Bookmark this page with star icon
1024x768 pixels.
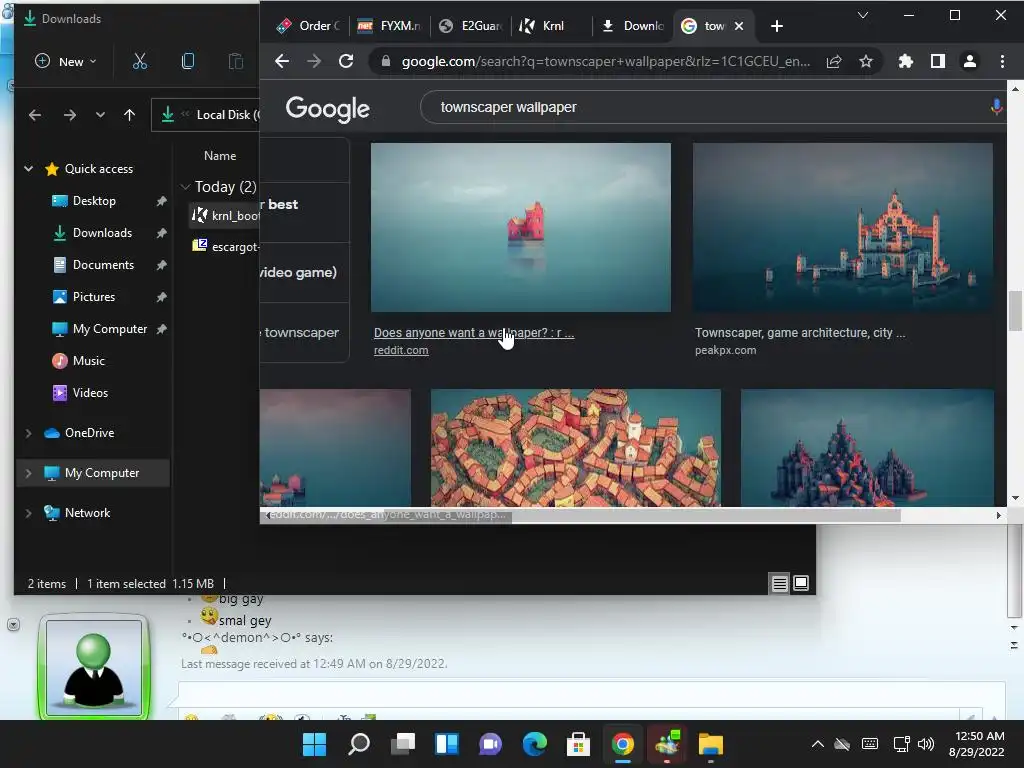click(866, 61)
